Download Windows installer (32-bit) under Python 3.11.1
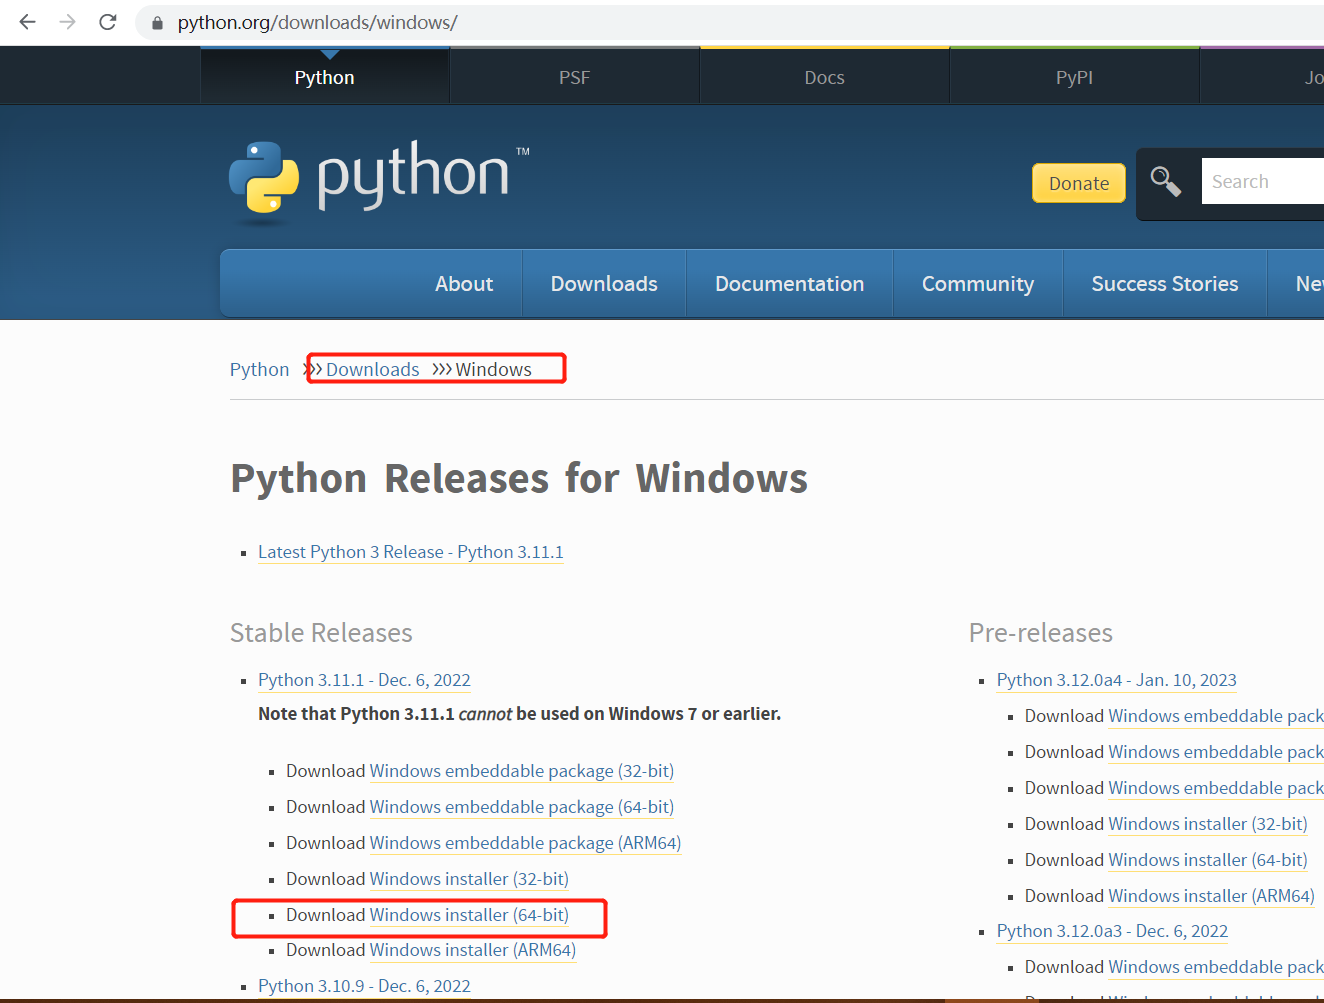Screen dimensions: 1324x1003 pyautogui.click(x=469, y=879)
